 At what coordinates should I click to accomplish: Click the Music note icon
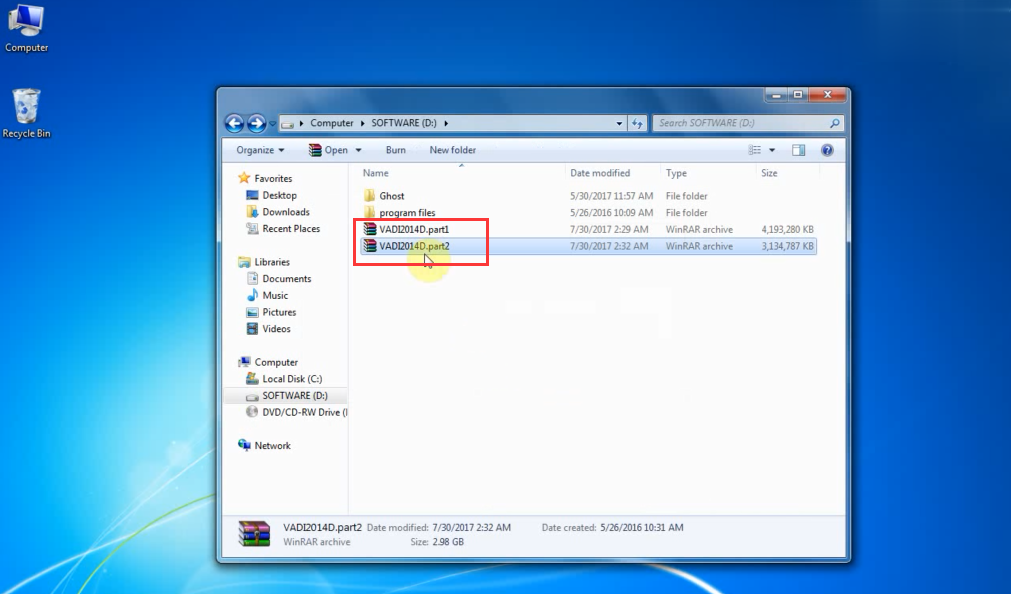pyautogui.click(x=252, y=295)
